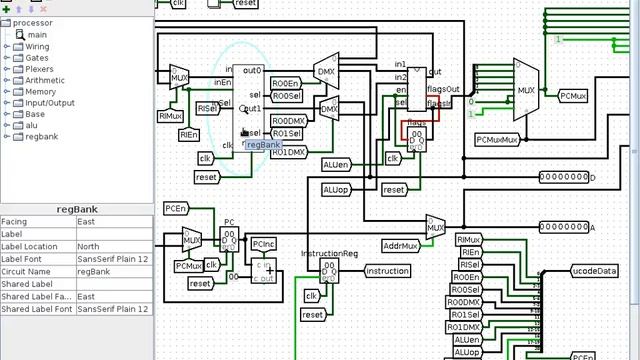Viewport: 640px width, 360px height.
Task: Click the ALUop tunnel left of the ALU
Action: coord(336,190)
